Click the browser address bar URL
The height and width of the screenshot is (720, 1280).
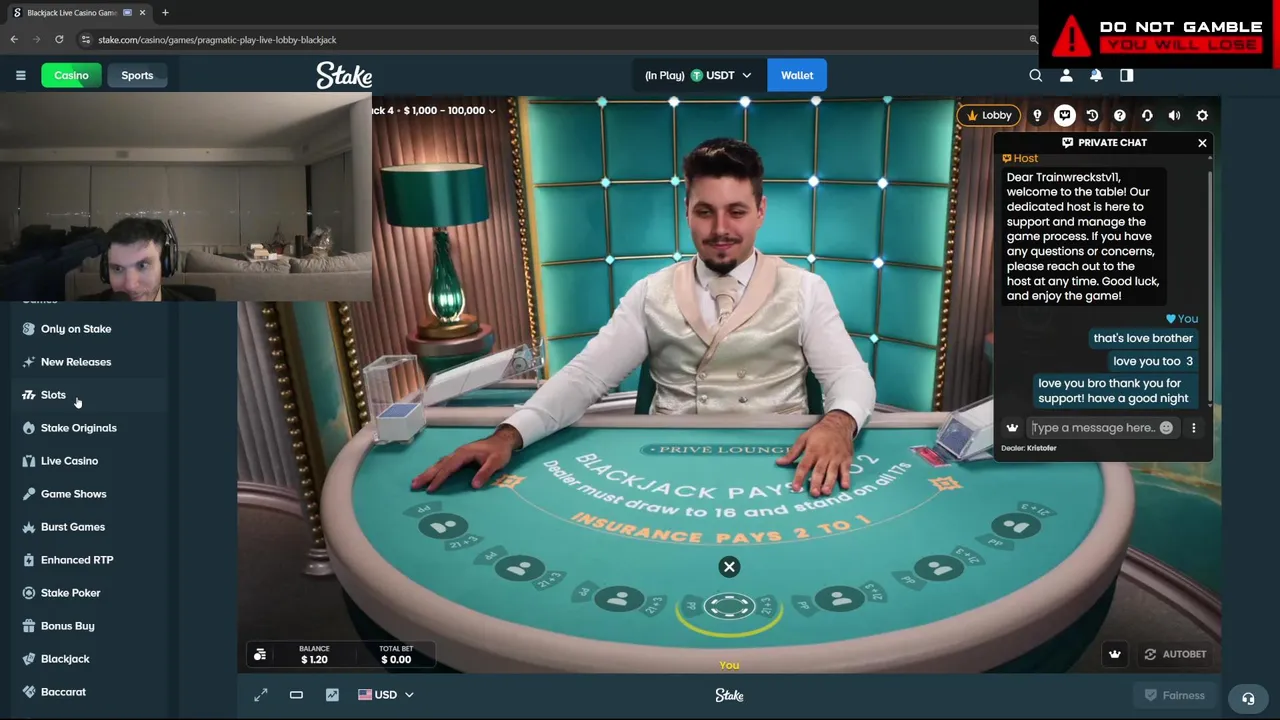click(217, 40)
